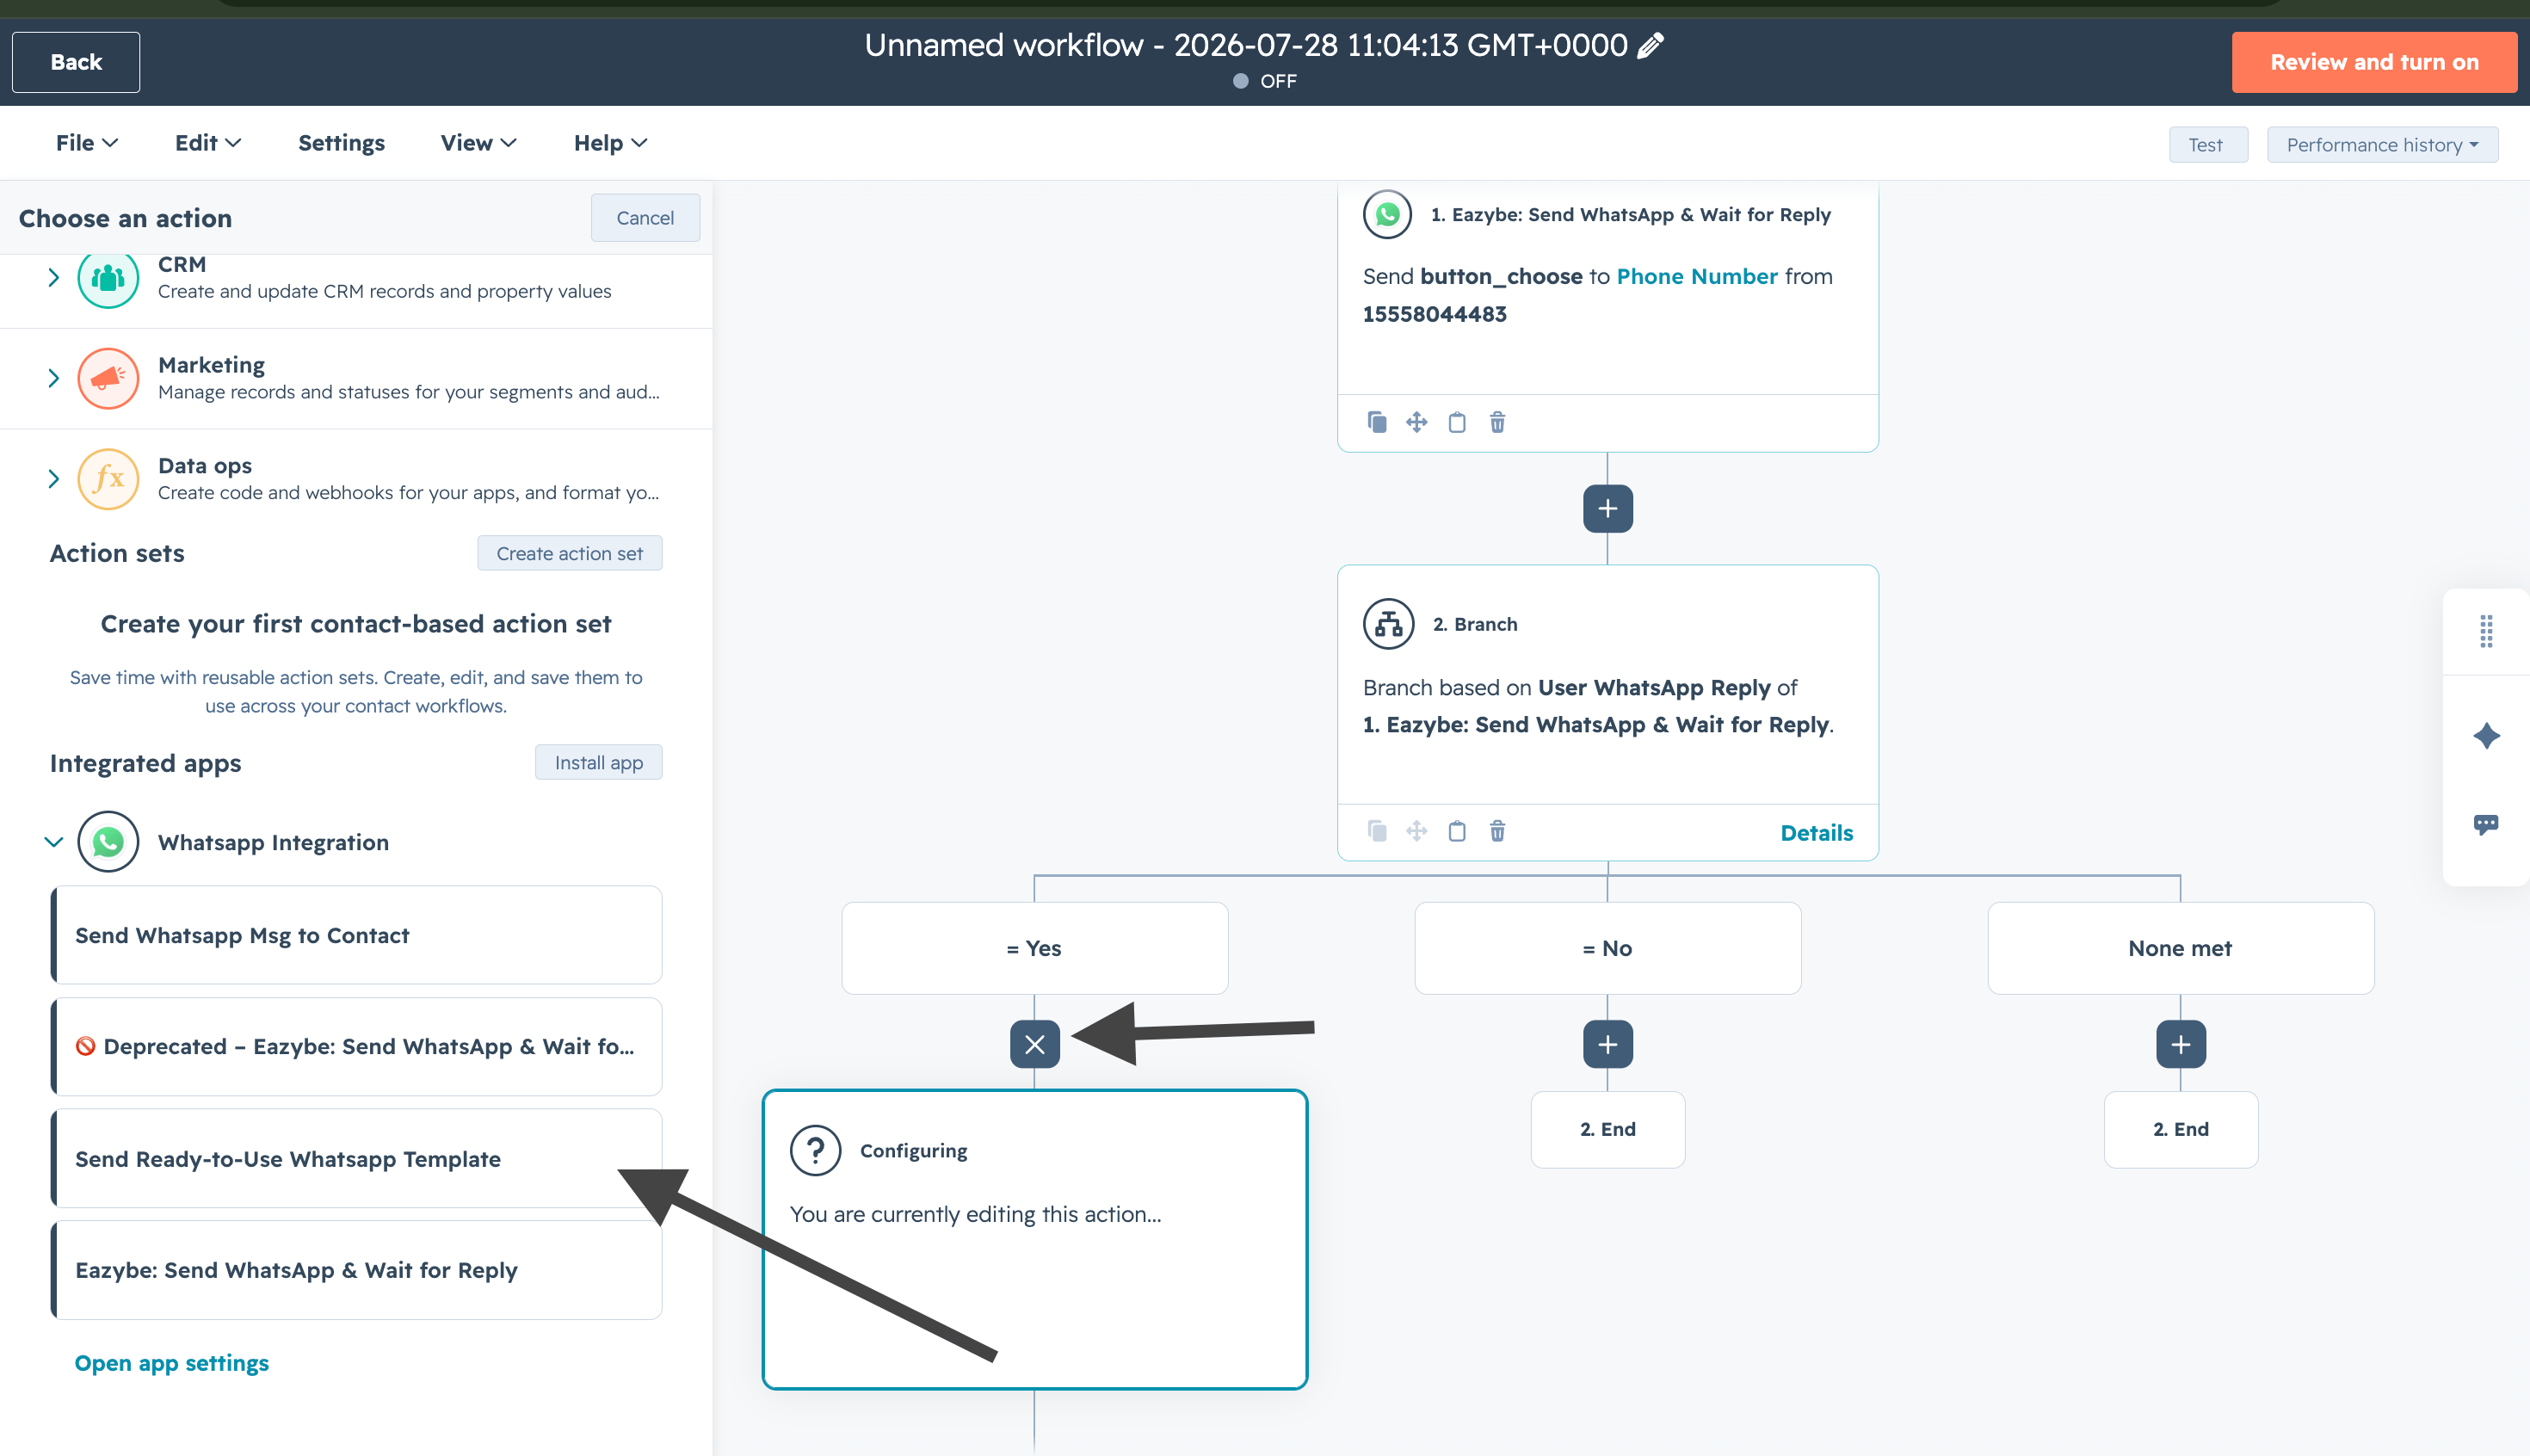Open the File menu
The image size is (2530, 1456).
tap(87, 143)
